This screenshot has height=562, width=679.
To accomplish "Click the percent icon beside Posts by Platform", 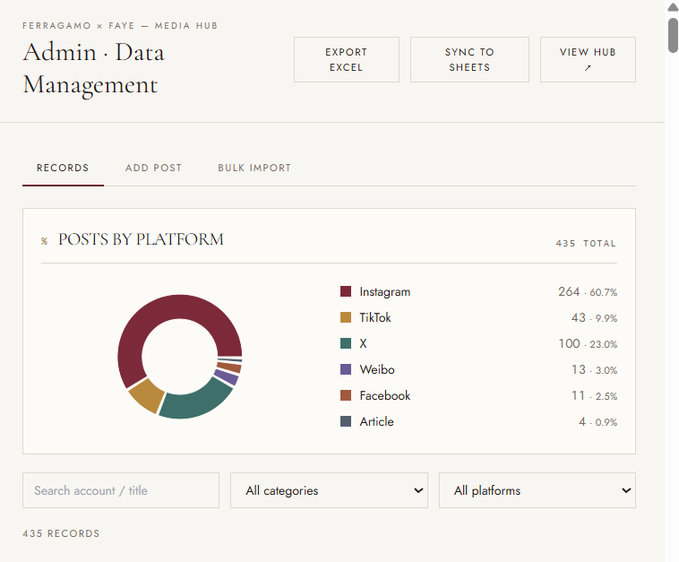I will (44, 241).
